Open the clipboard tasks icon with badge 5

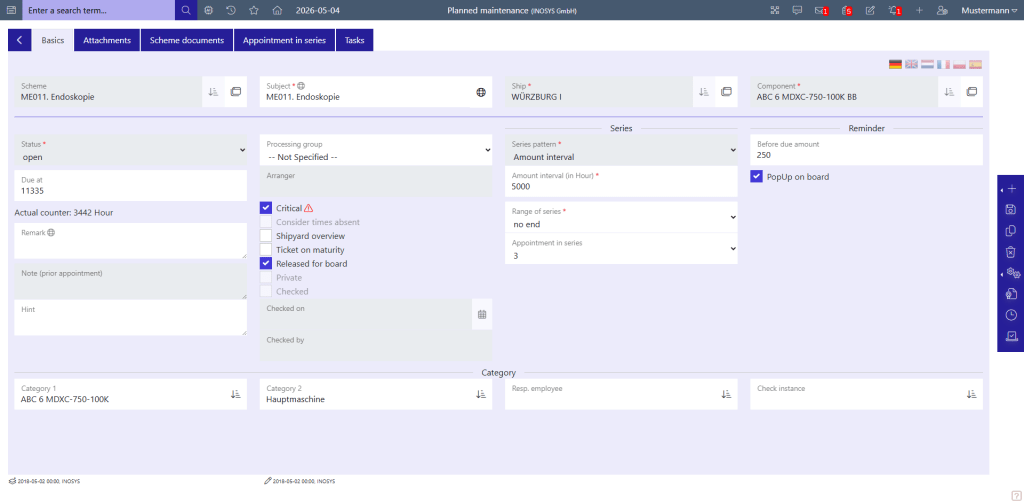[846, 10]
